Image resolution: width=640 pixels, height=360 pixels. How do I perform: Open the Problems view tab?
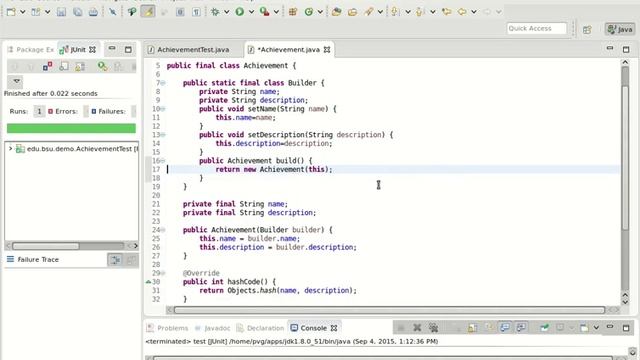coord(168,328)
